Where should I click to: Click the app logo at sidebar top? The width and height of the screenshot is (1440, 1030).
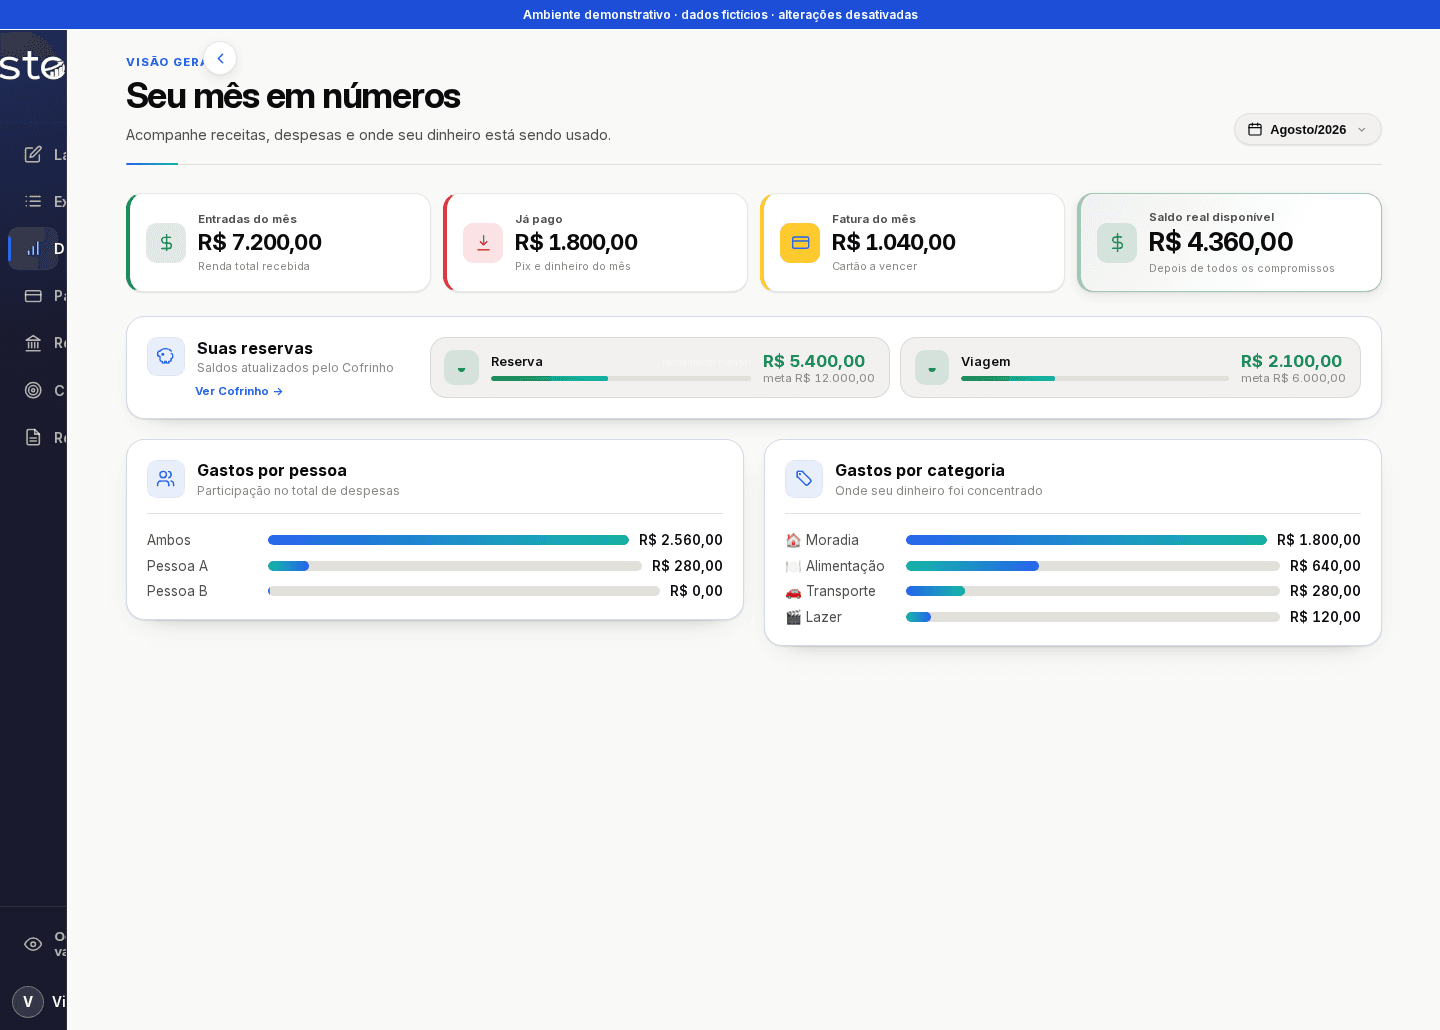tap(33, 66)
